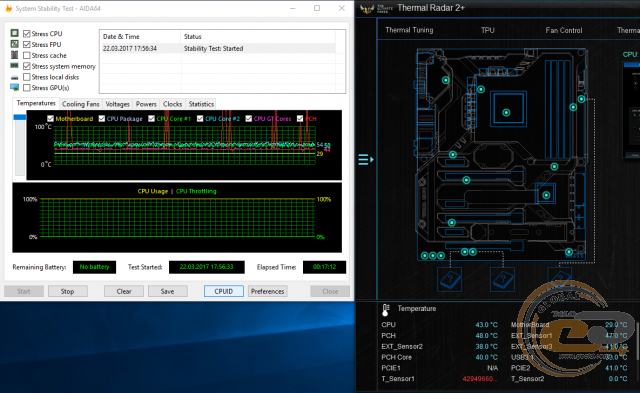
Task: Click the FPU icon beside Stress FPU
Action: [x=15, y=44]
